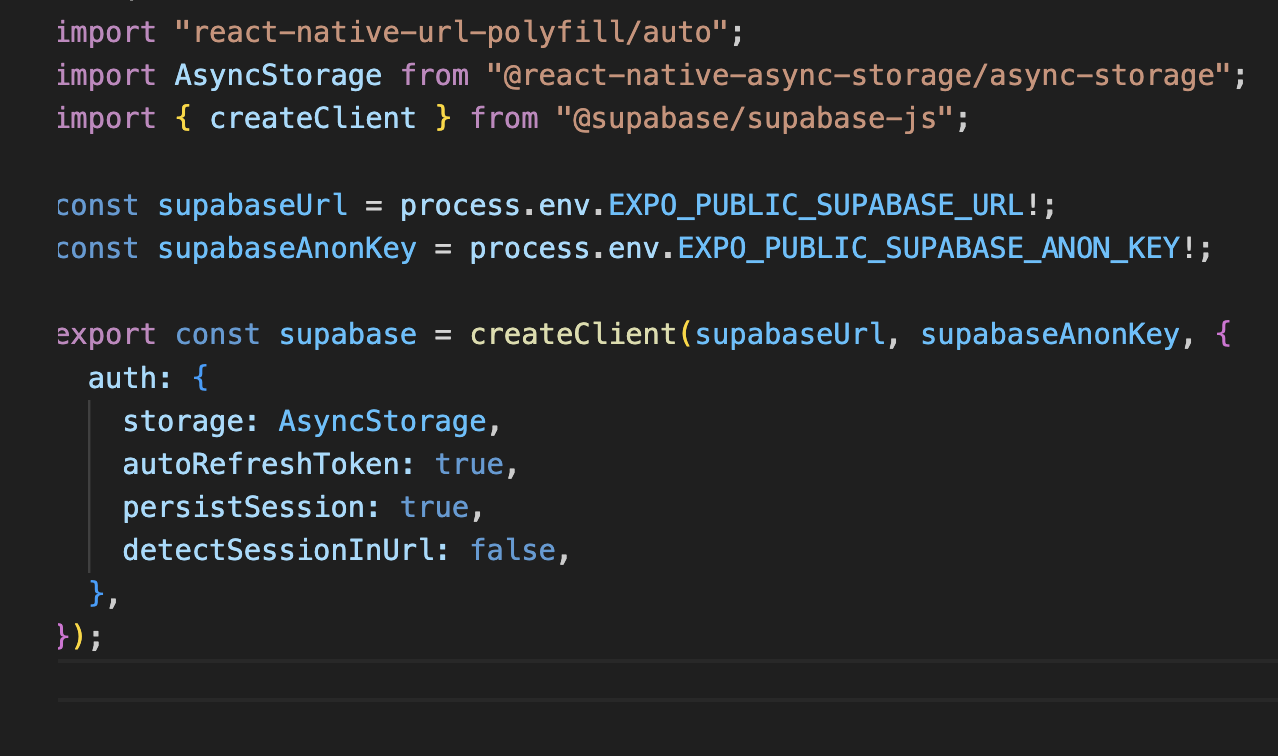1278x756 pixels.
Task: Click the persistSession property name
Action: point(243,506)
